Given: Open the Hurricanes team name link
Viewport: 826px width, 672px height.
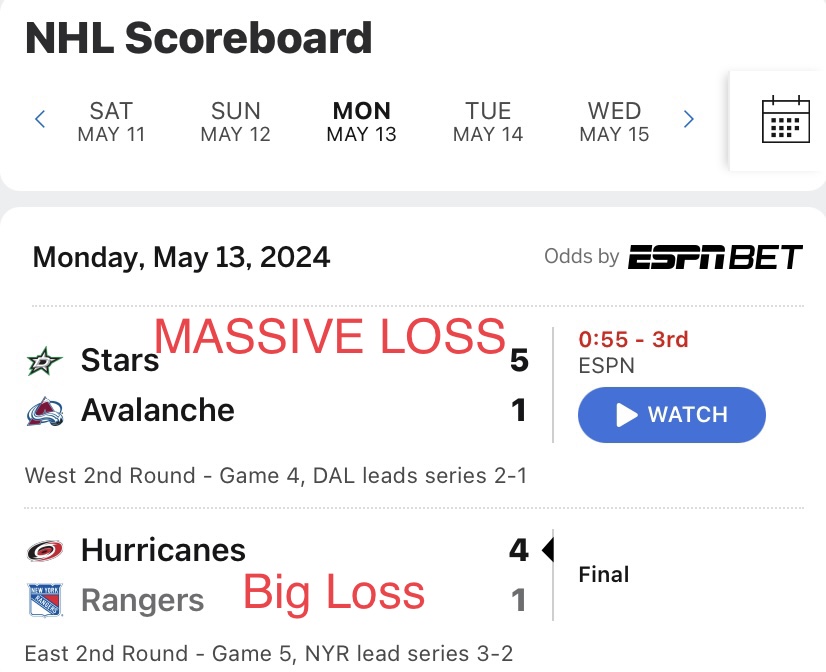Looking at the screenshot, I should [163, 550].
